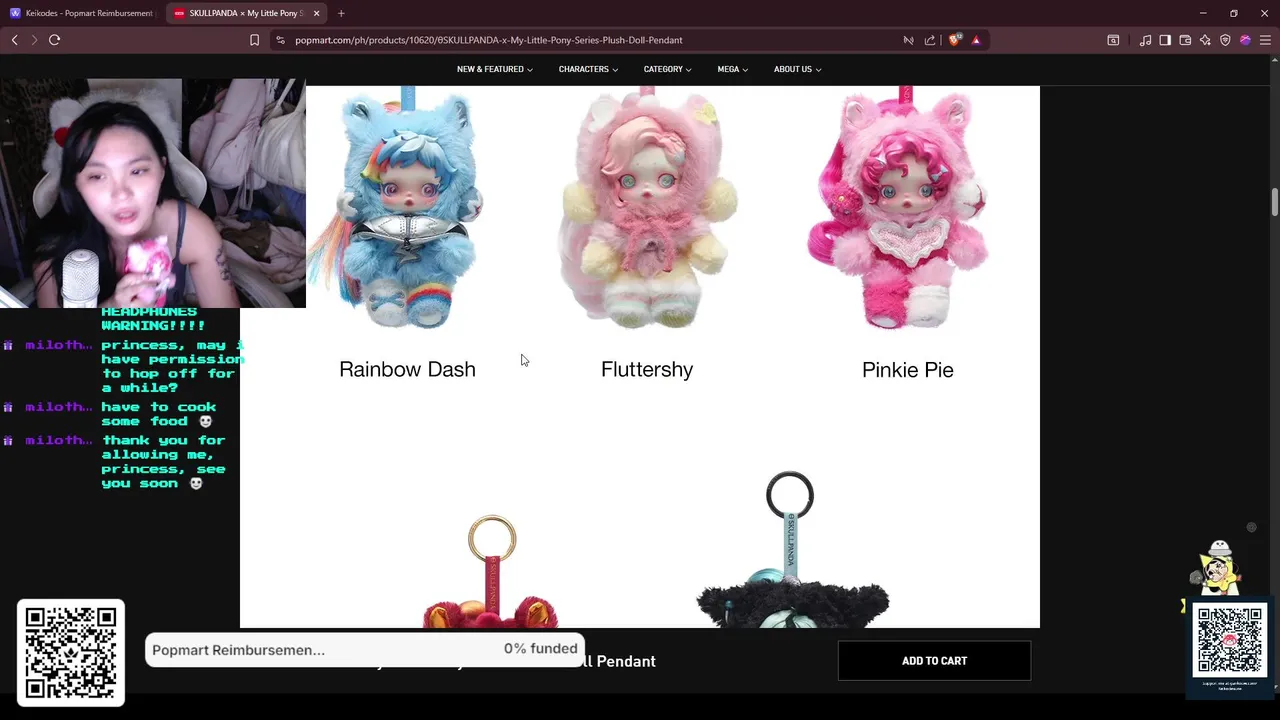
Task: Click the share page icon
Action: (930, 40)
